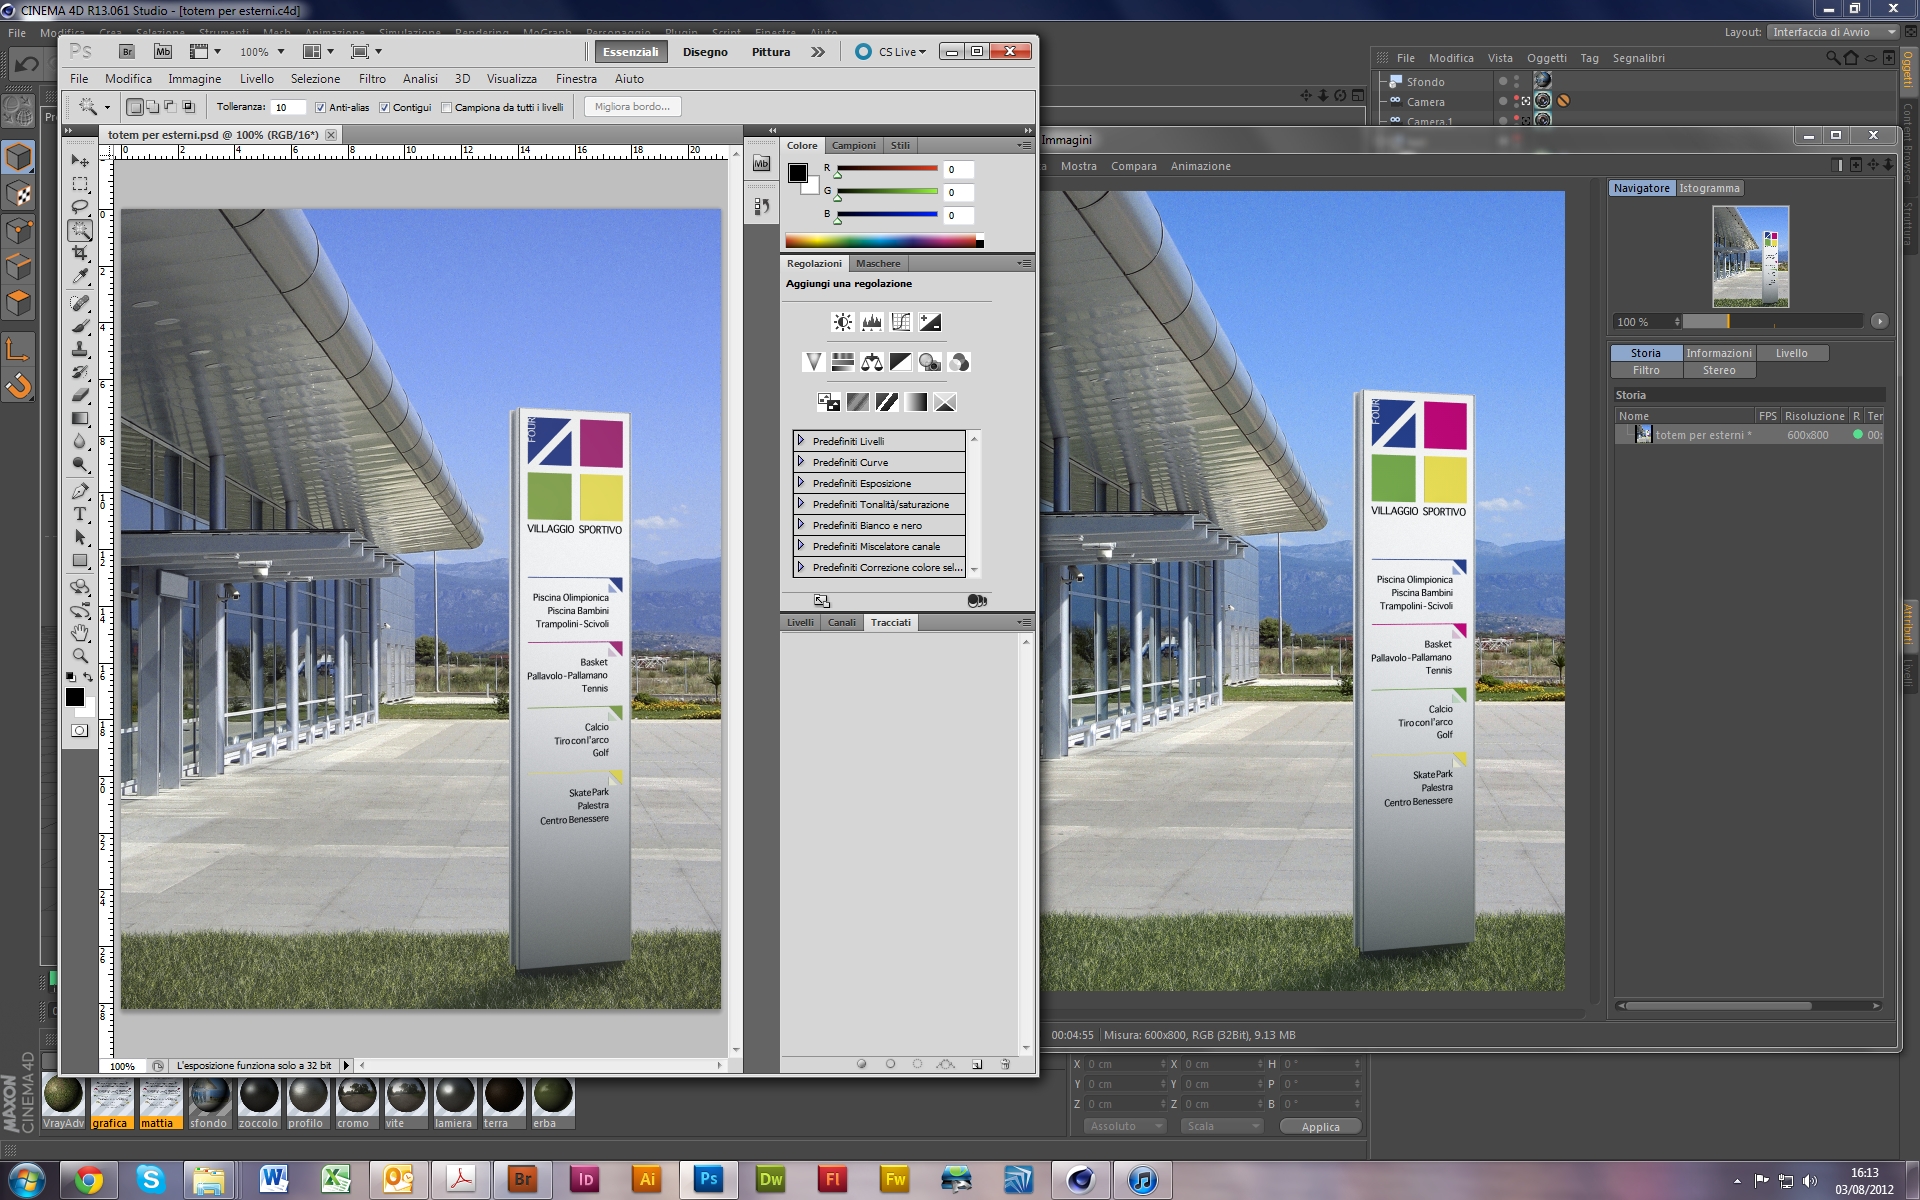Switch to the Livelli panel tab
The image size is (1920, 1200).
click(x=800, y=622)
